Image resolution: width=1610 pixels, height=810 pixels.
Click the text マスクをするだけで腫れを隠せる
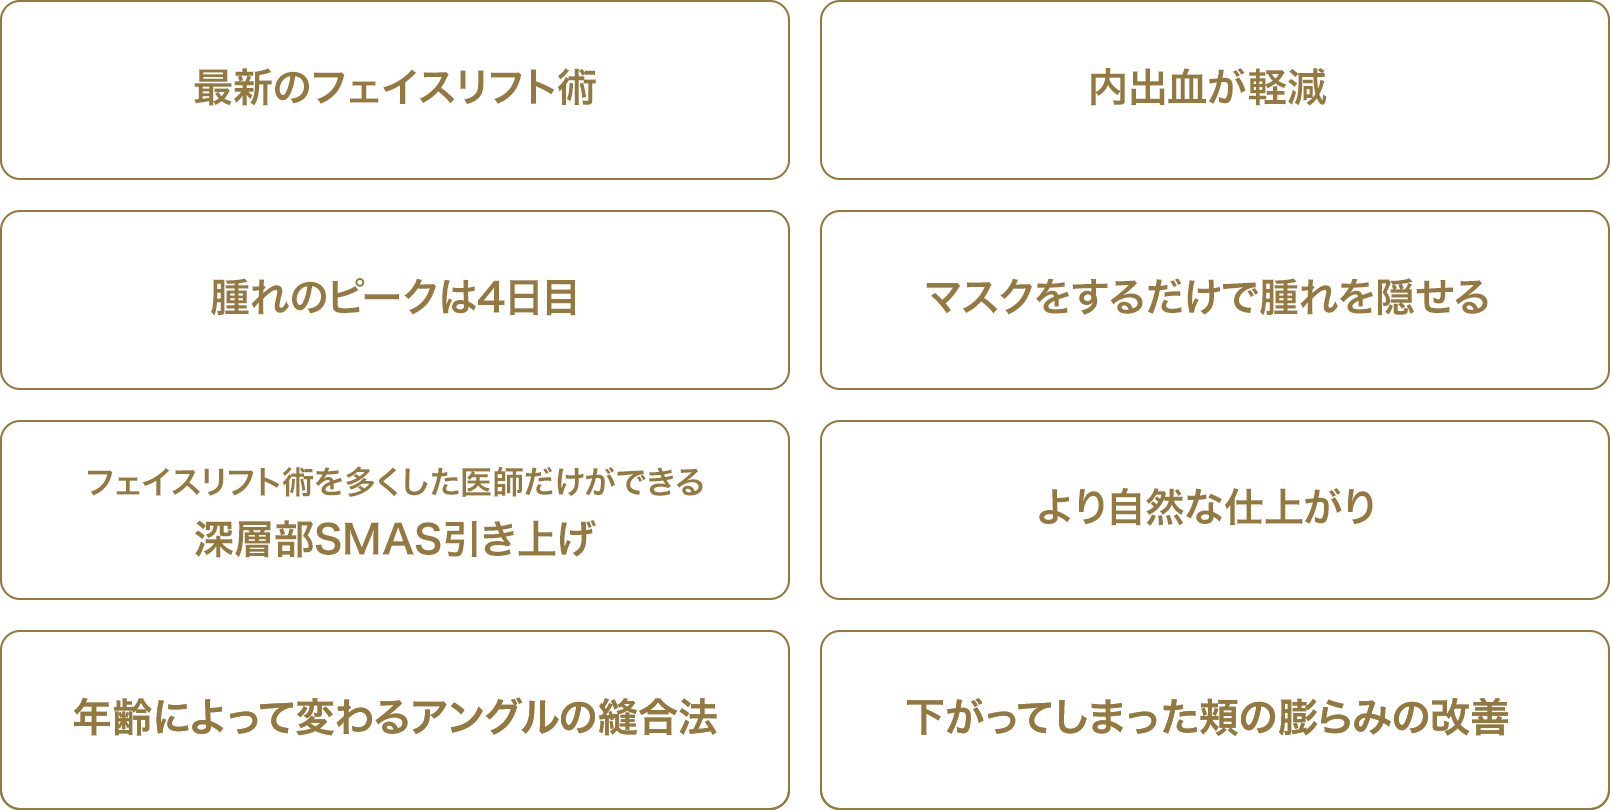click(x=1208, y=298)
